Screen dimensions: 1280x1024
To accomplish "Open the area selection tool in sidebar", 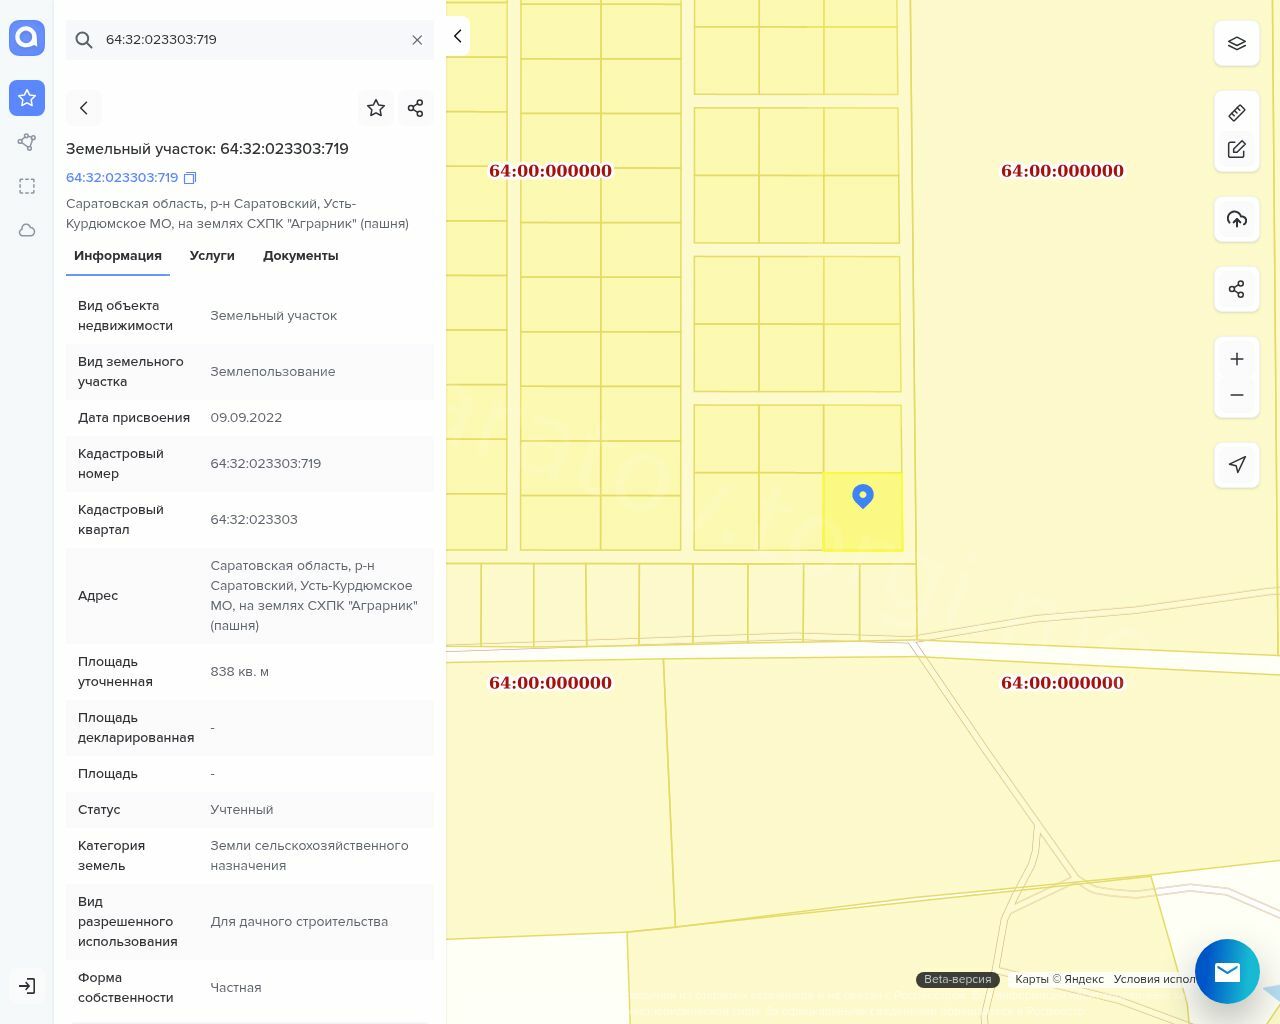I will [x=27, y=186].
